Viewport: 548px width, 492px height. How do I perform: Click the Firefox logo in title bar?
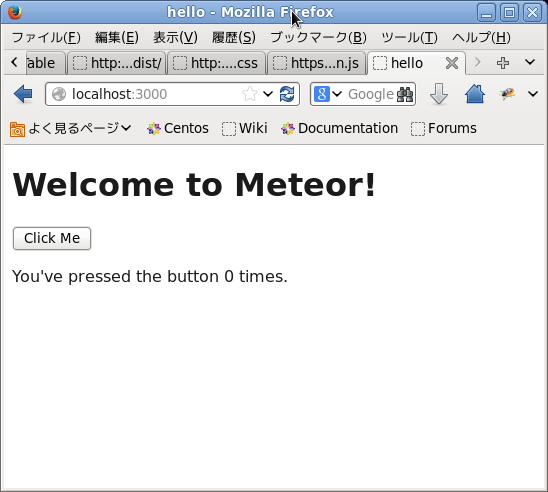tap(15, 12)
